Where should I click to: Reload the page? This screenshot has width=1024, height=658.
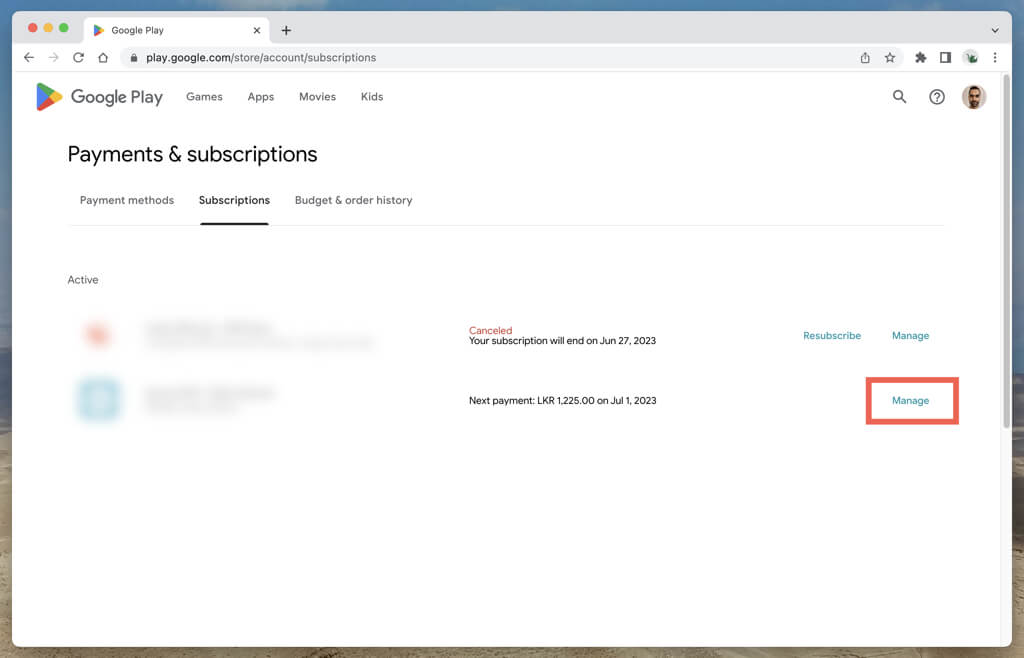(78, 58)
